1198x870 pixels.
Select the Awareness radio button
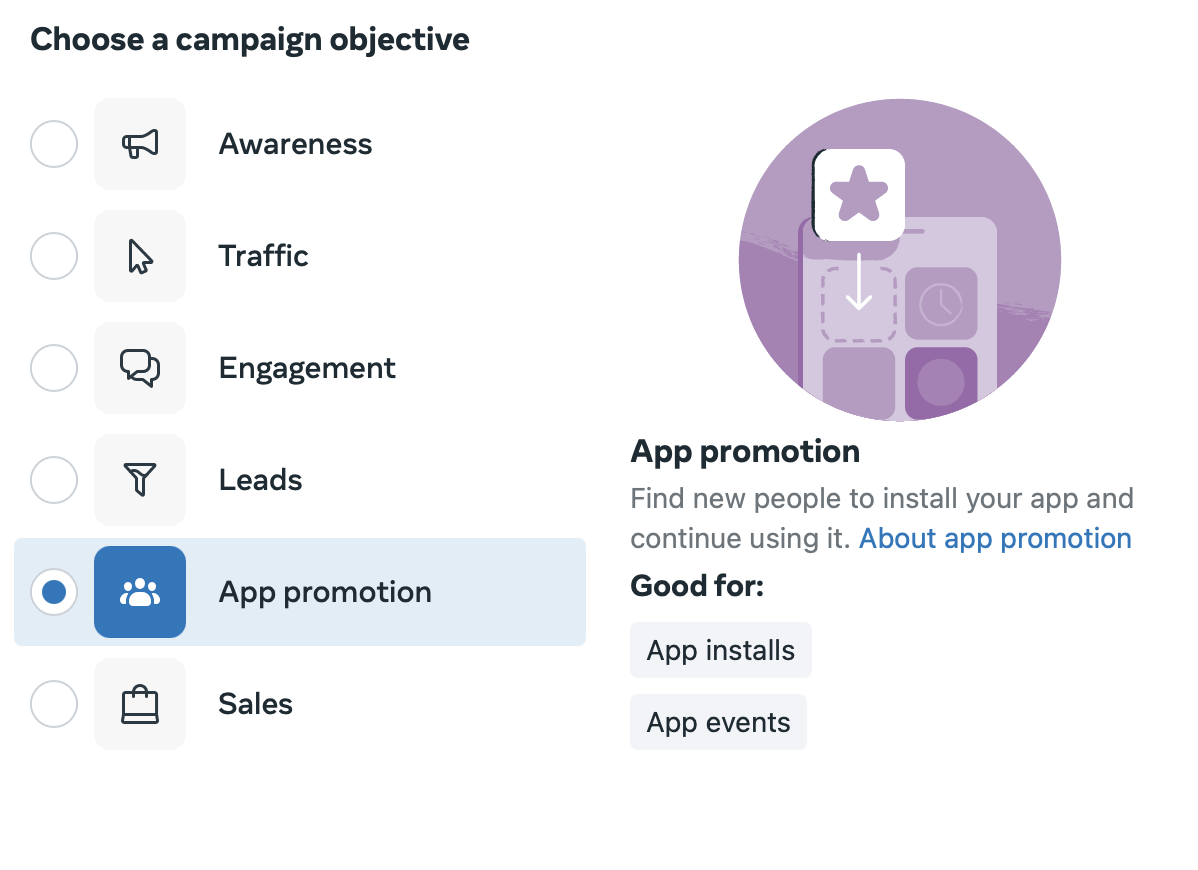click(x=54, y=144)
